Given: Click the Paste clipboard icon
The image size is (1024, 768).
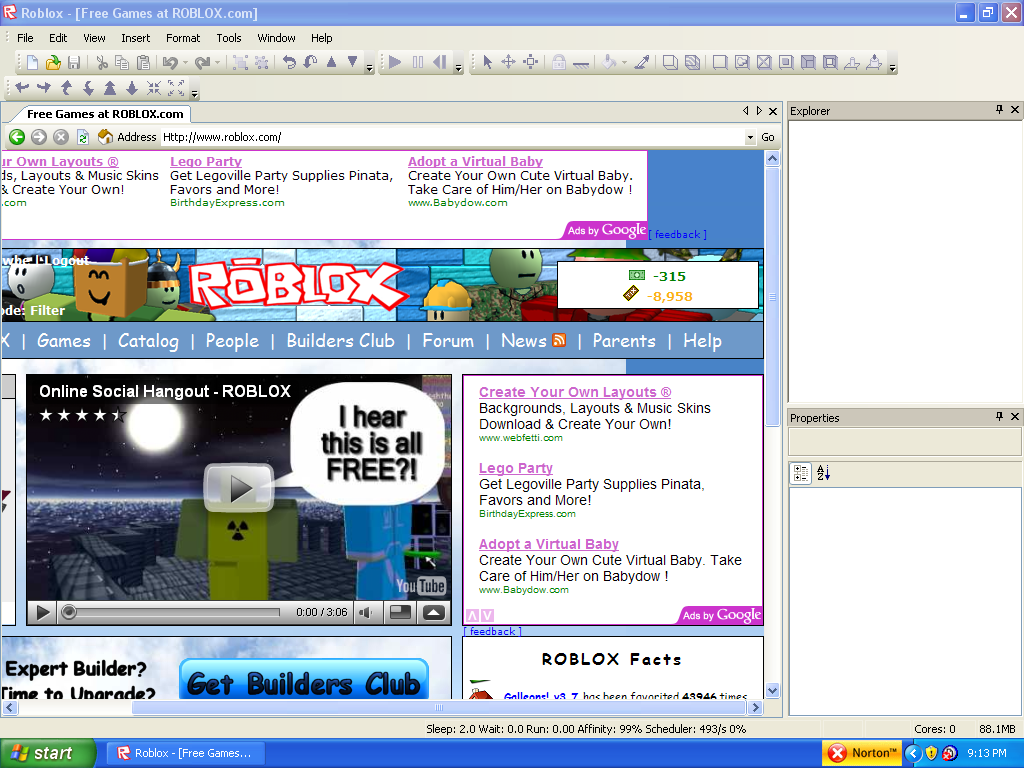Looking at the screenshot, I should 143,62.
